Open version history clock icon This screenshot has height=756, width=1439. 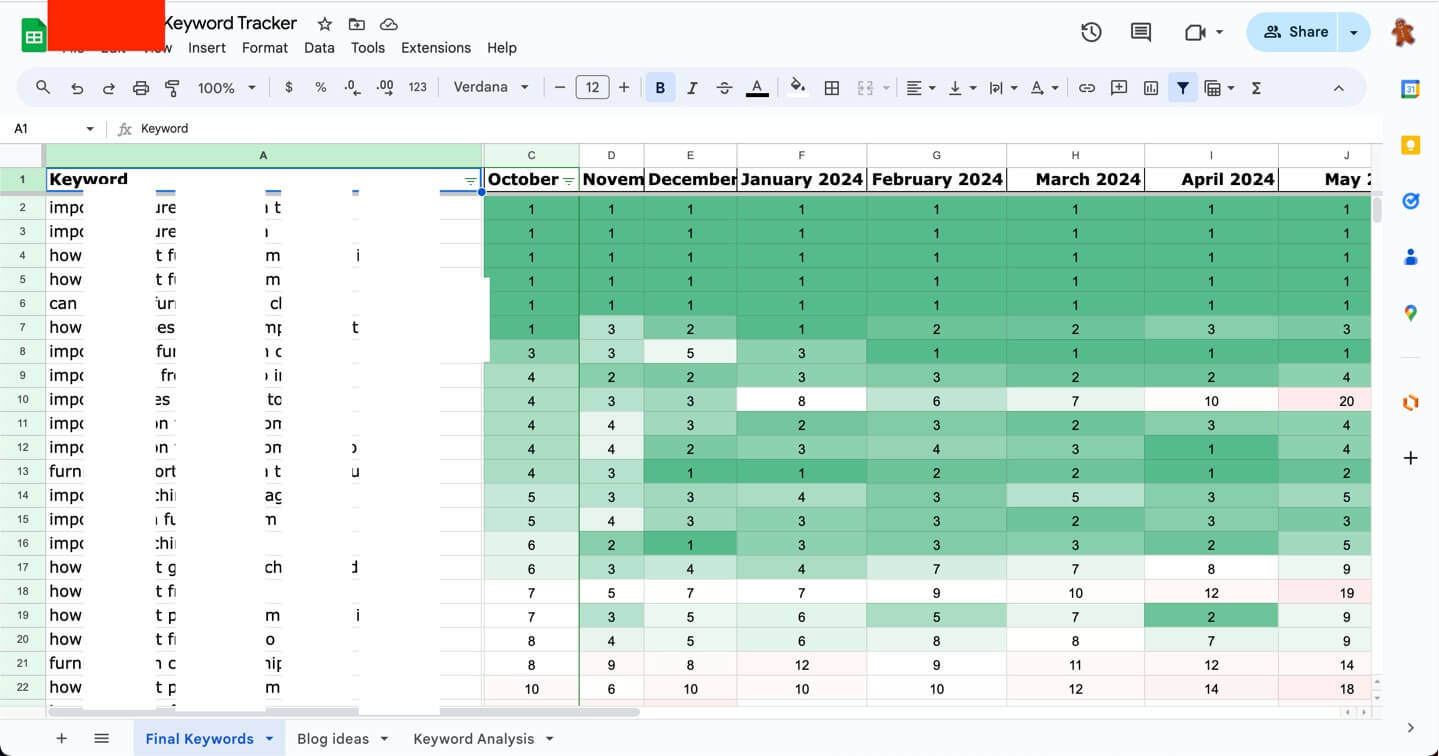(x=1091, y=32)
